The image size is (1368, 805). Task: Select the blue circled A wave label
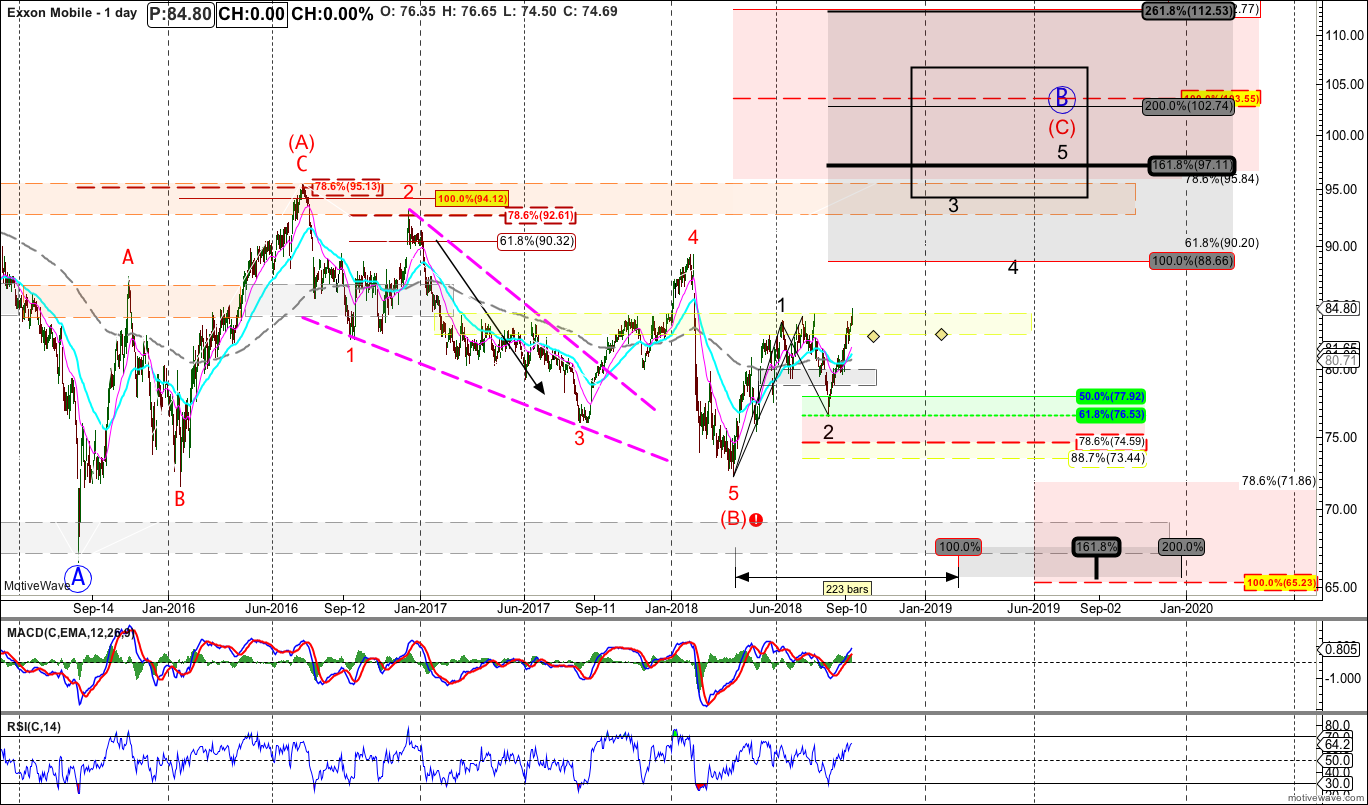(x=80, y=577)
